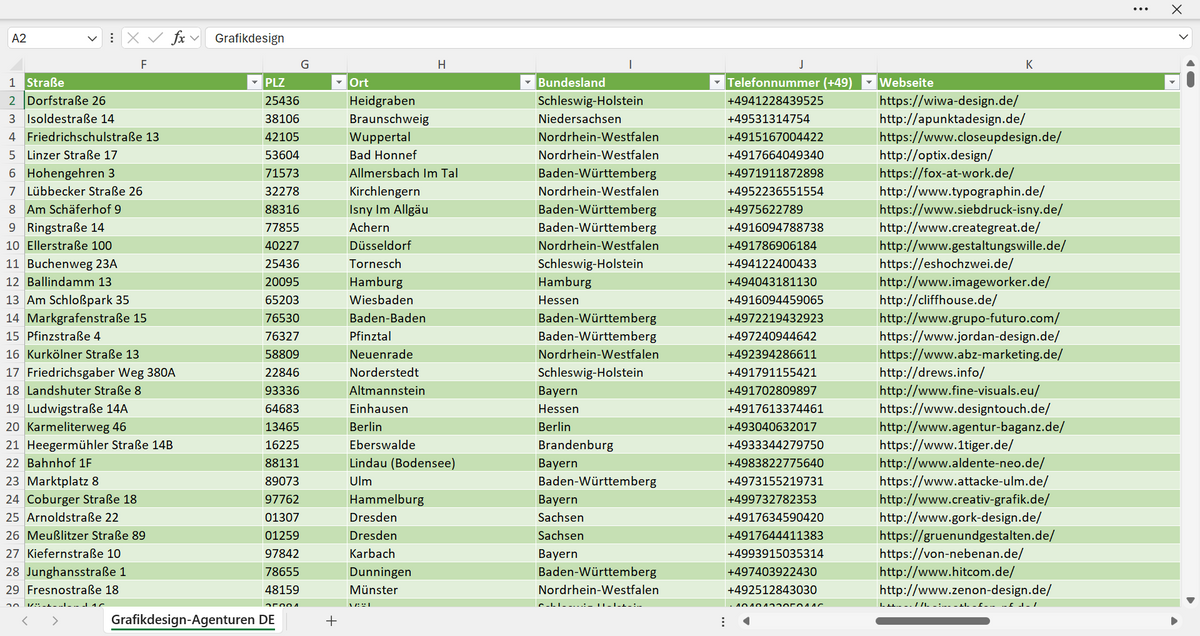The height and width of the screenshot is (636, 1200).
Task: Select phone cell +4930406​32017
Action: coord(801,427)
